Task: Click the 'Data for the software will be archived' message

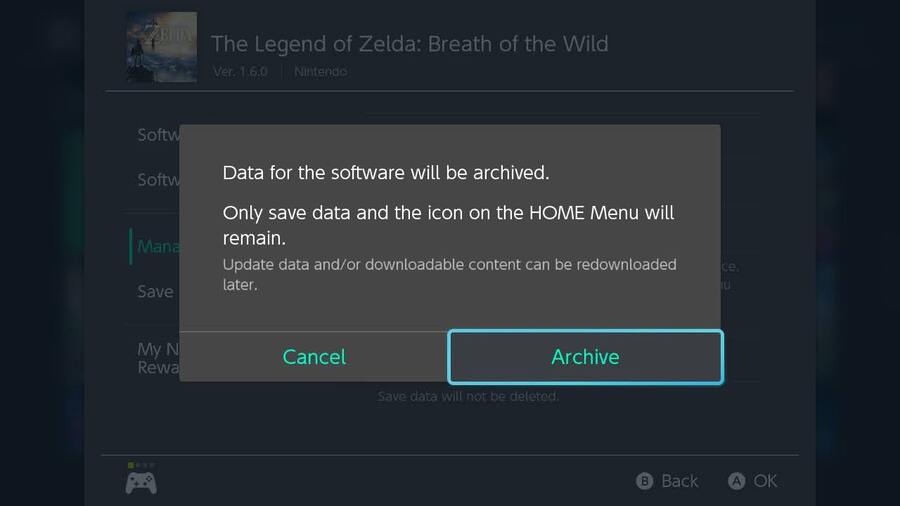Action: click(x=386, y=173)
